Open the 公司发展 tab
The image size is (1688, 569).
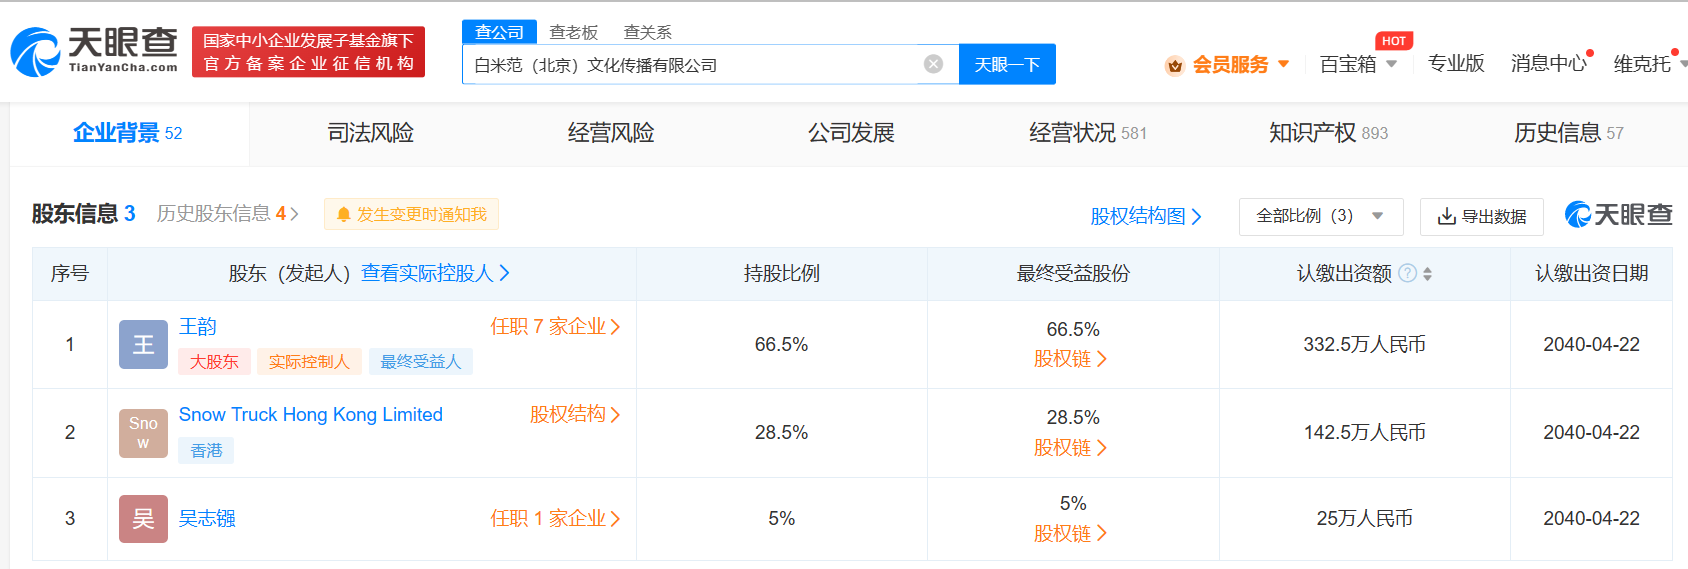pyautogui.click(x=851, y=133)
